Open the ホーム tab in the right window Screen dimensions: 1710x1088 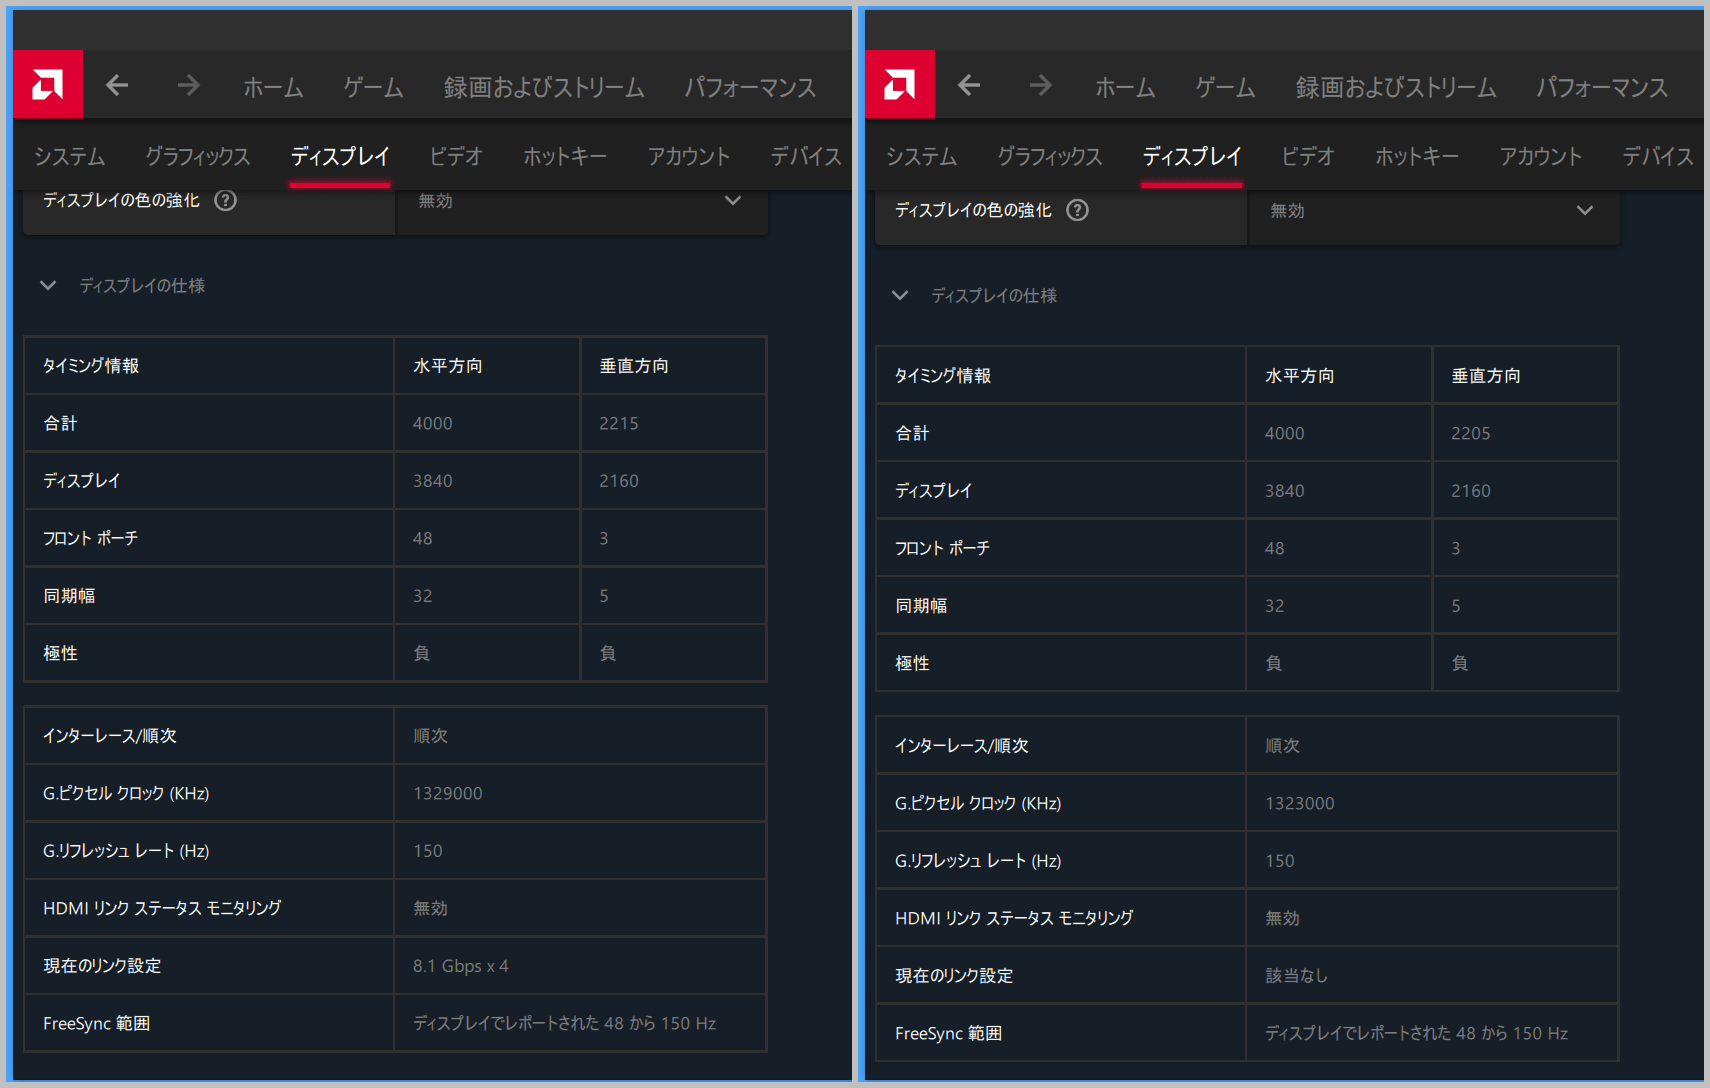1125,87
